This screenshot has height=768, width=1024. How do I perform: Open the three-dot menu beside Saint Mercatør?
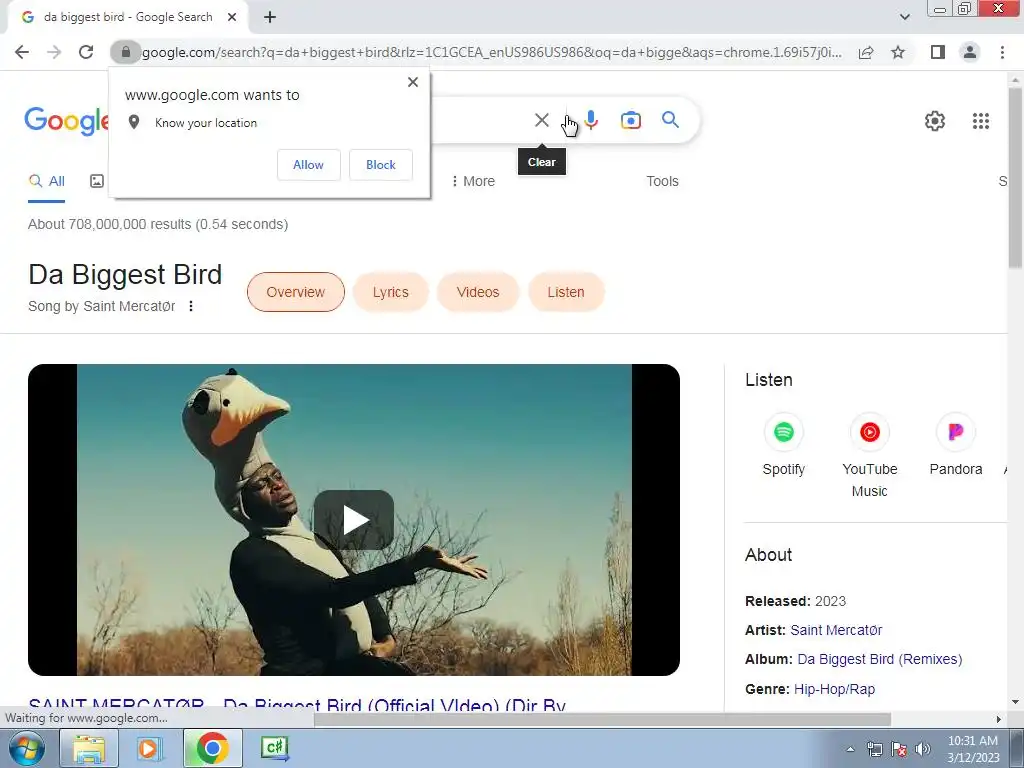(x=191, y=306)
